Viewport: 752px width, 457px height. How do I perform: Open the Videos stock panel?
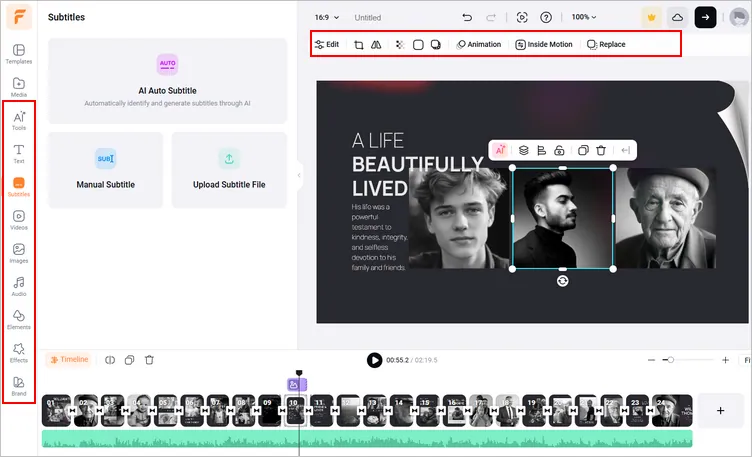[x=19, y=220]
